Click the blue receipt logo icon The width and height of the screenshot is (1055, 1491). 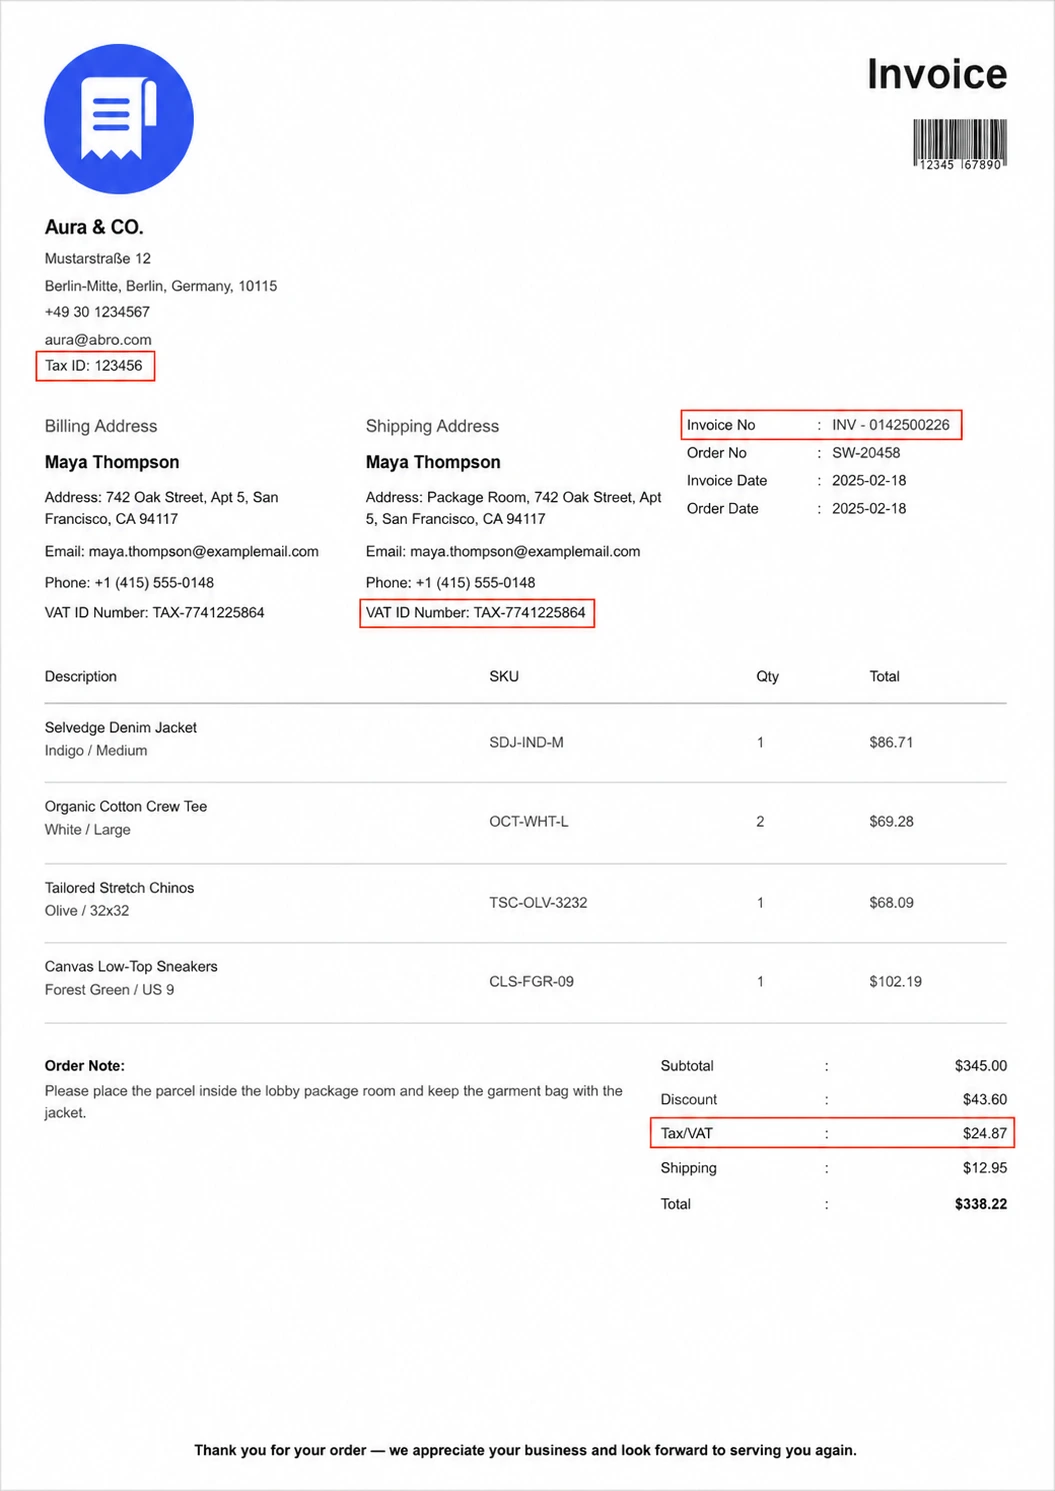coord(119,119)
